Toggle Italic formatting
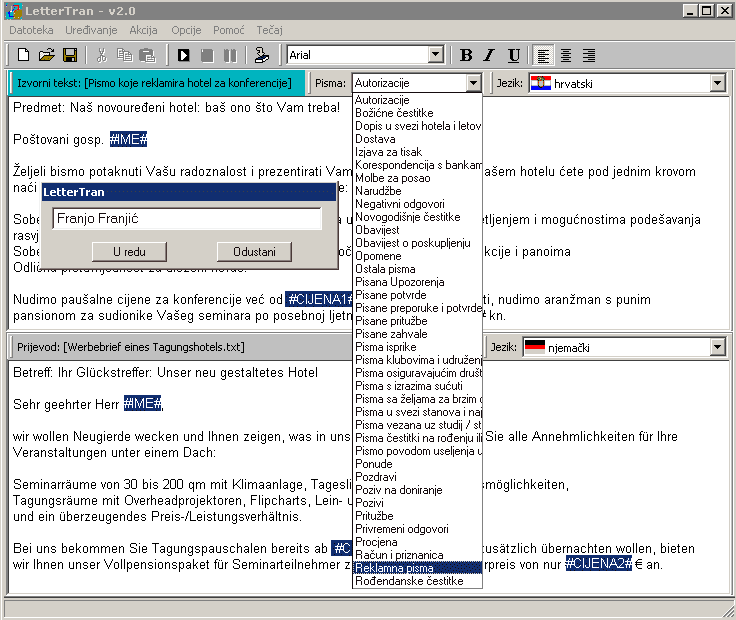This screenshot has width=736, height=620. pyautogui.click(x=490, y=55)
